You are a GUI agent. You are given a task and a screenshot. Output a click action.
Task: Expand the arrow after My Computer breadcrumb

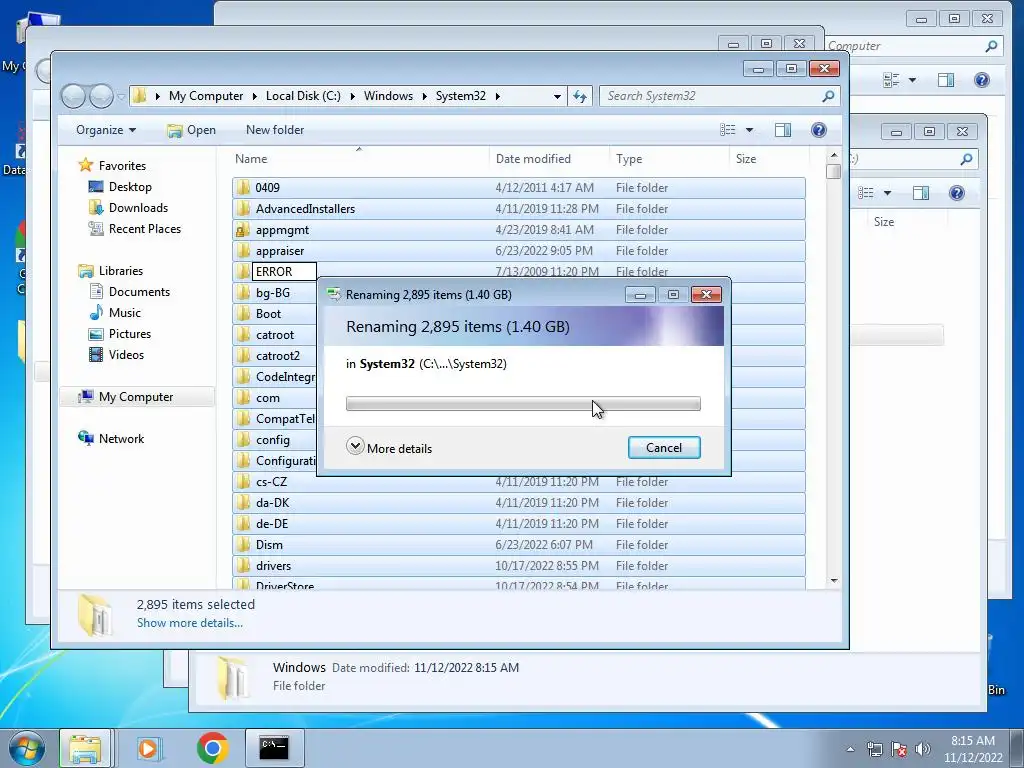tap(255, 96)
